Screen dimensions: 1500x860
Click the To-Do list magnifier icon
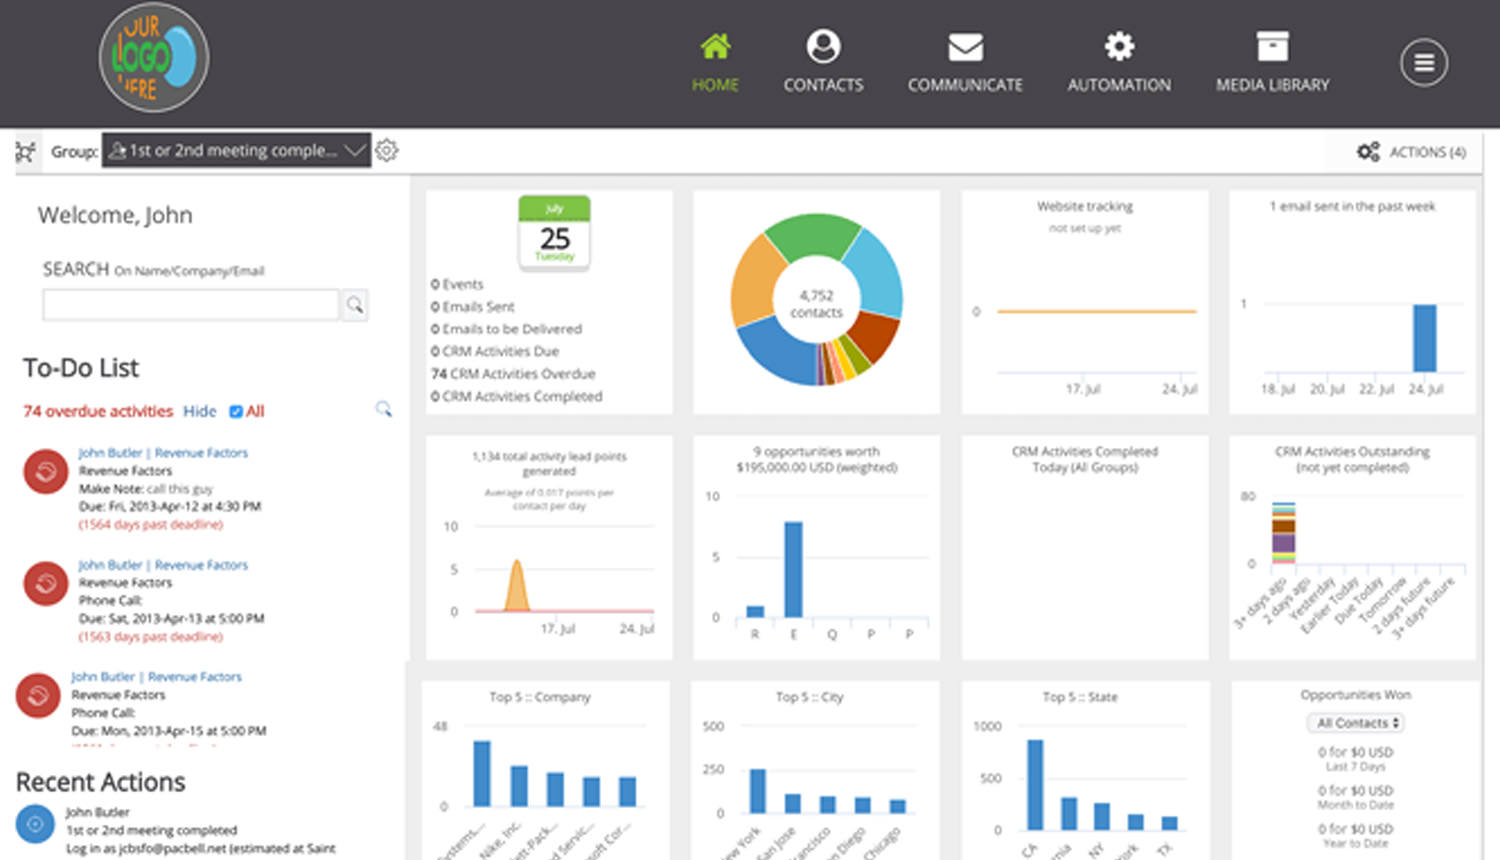click(x=383, y=409)
